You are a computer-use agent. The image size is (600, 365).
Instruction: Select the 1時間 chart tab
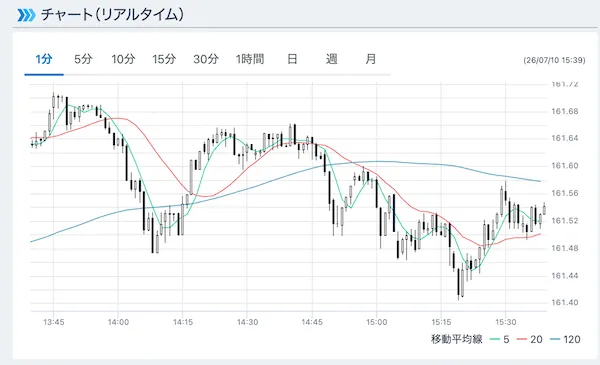tap(250, 59)
